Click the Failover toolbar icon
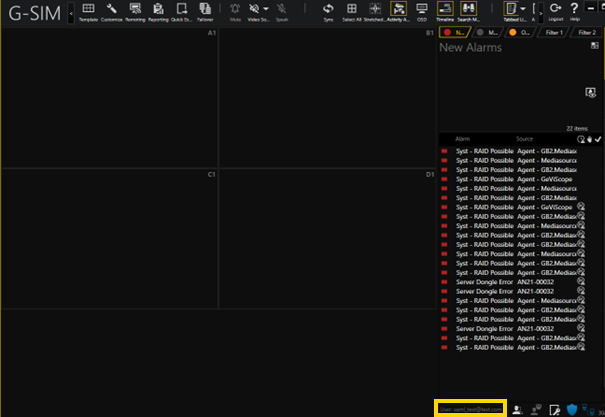Screen dimensions: 605x417 click(205, 11)
